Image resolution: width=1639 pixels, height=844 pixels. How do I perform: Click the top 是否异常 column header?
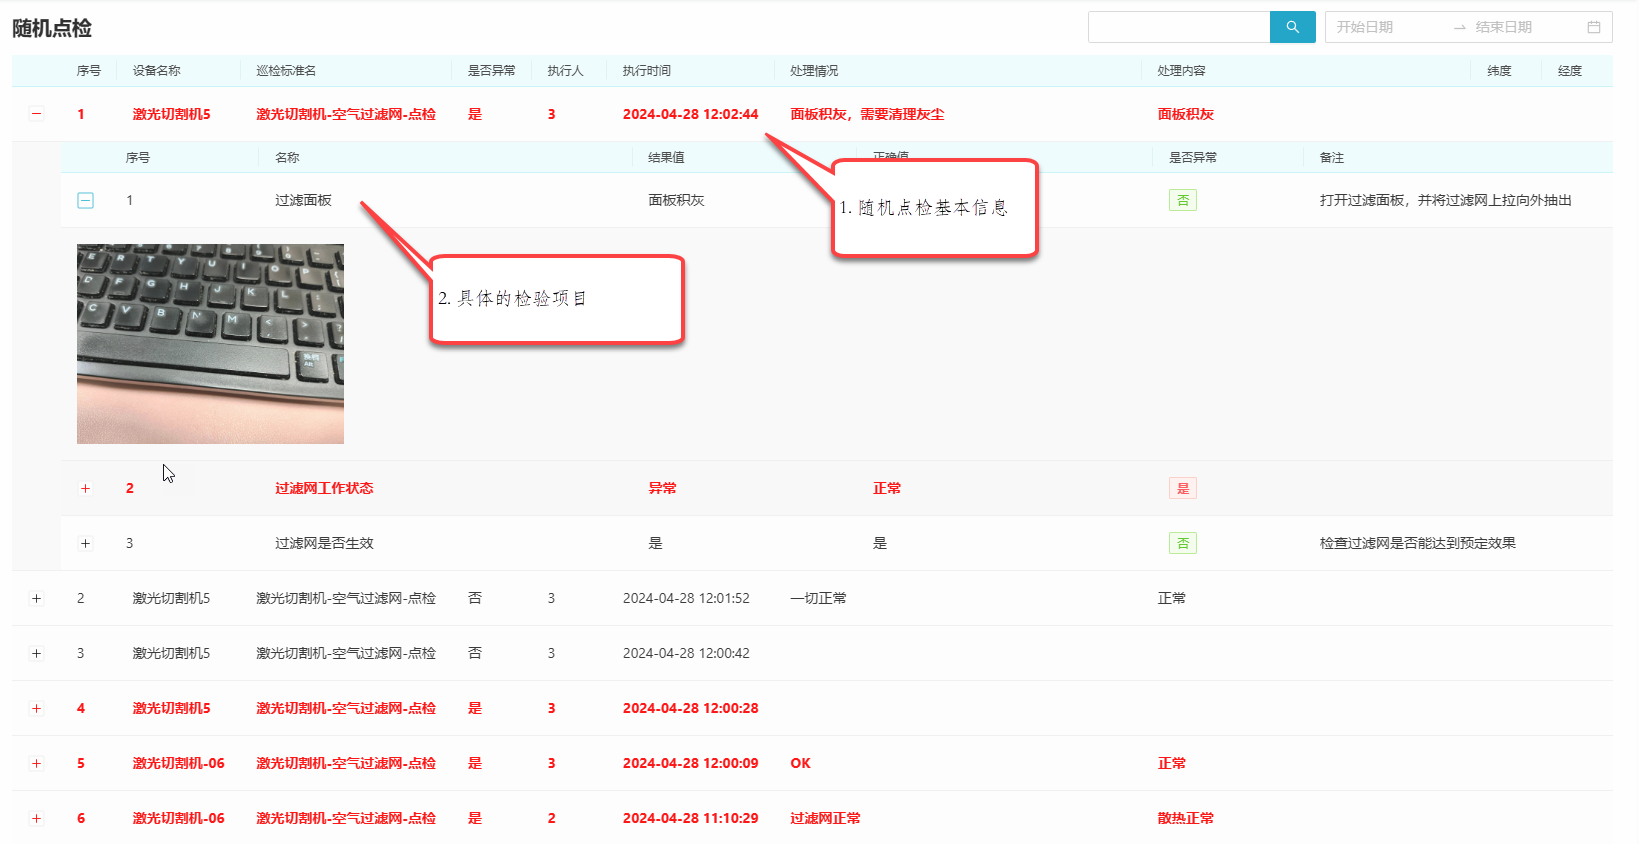[492, 71]
